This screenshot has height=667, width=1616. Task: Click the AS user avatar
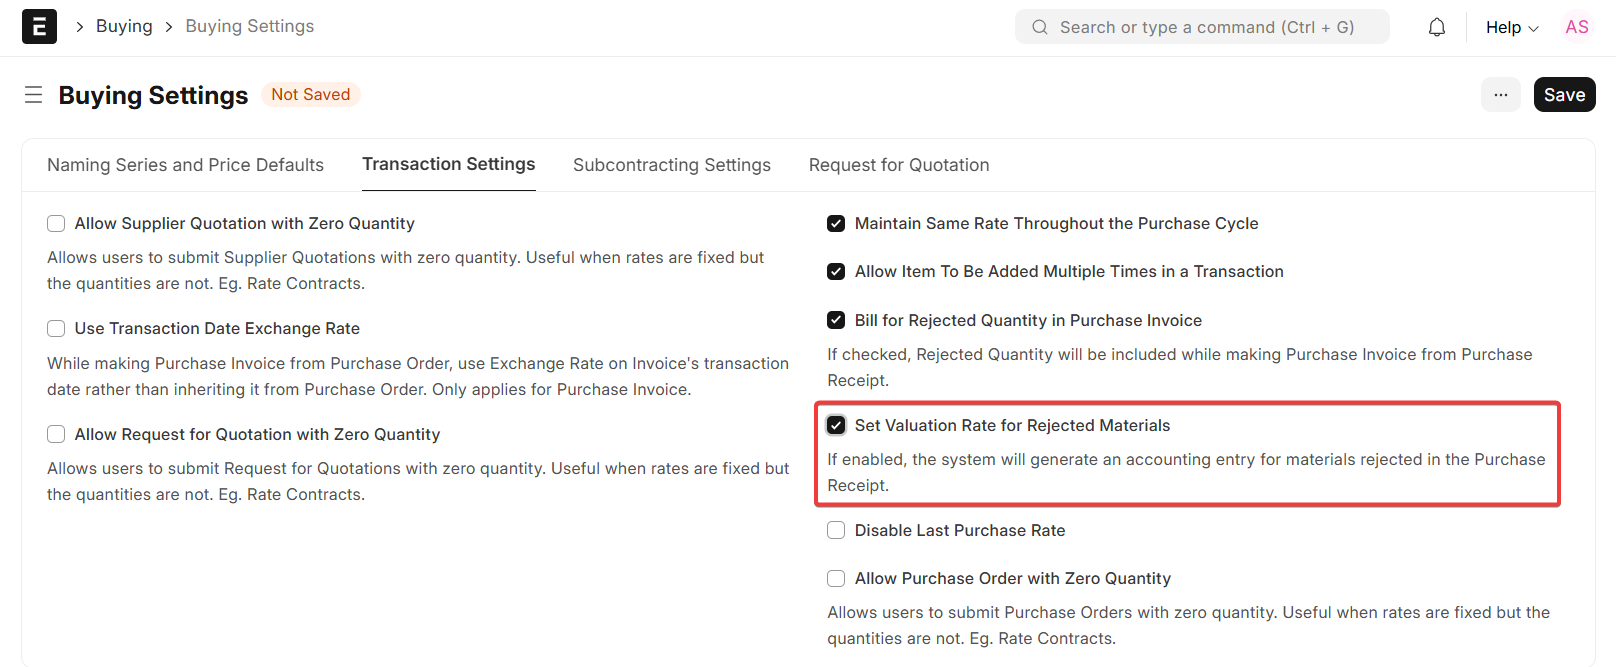1576,27
